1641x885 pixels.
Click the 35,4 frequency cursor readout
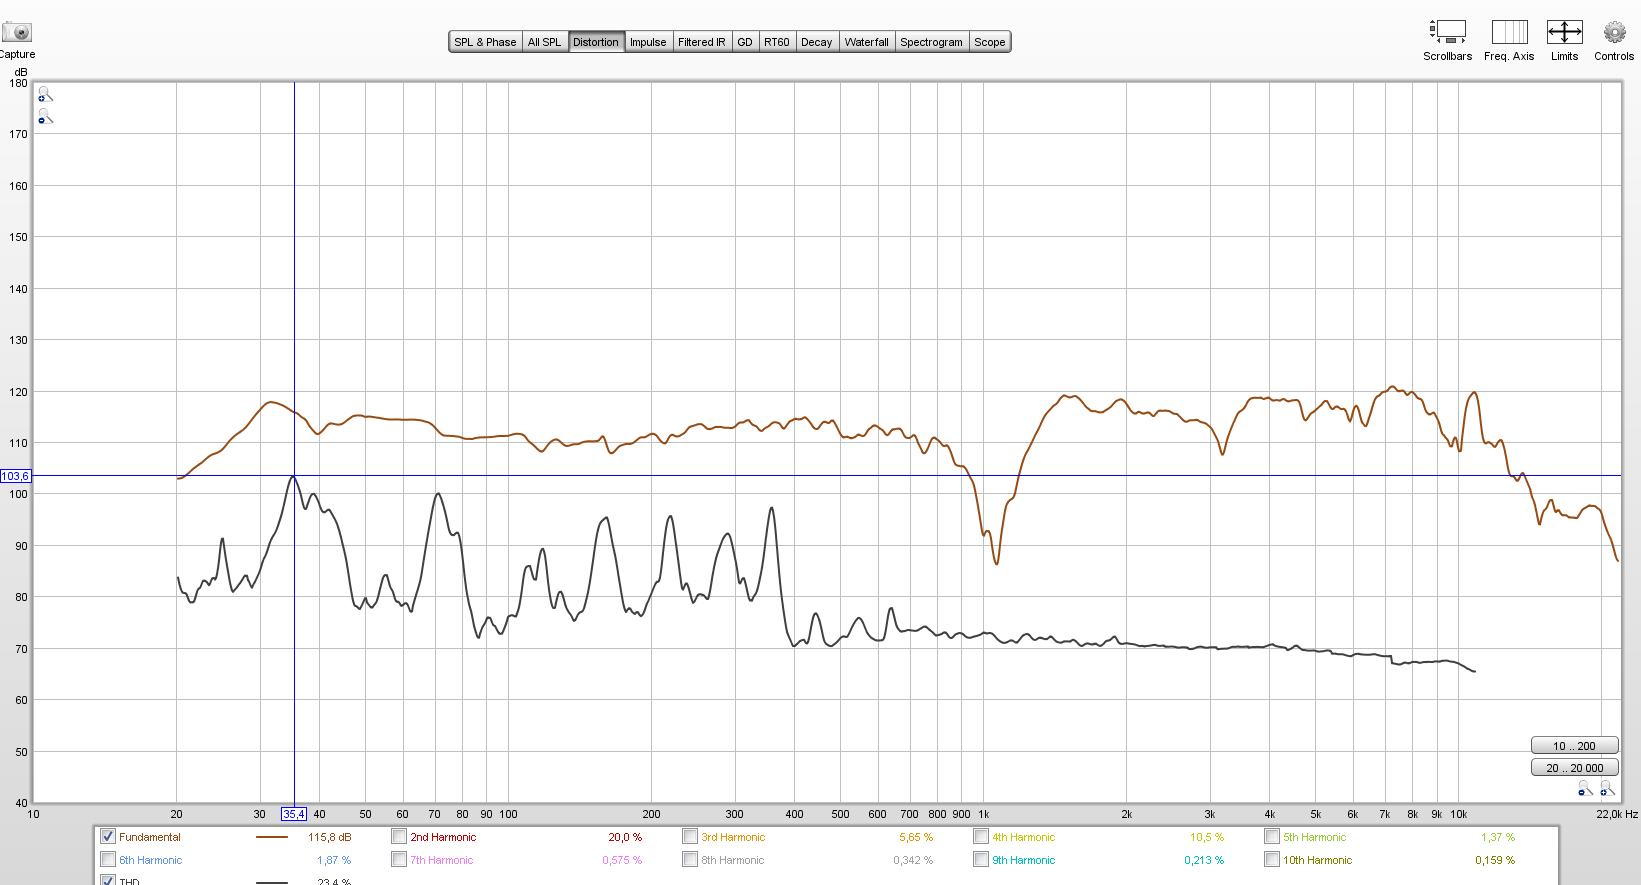coord(294,814)
